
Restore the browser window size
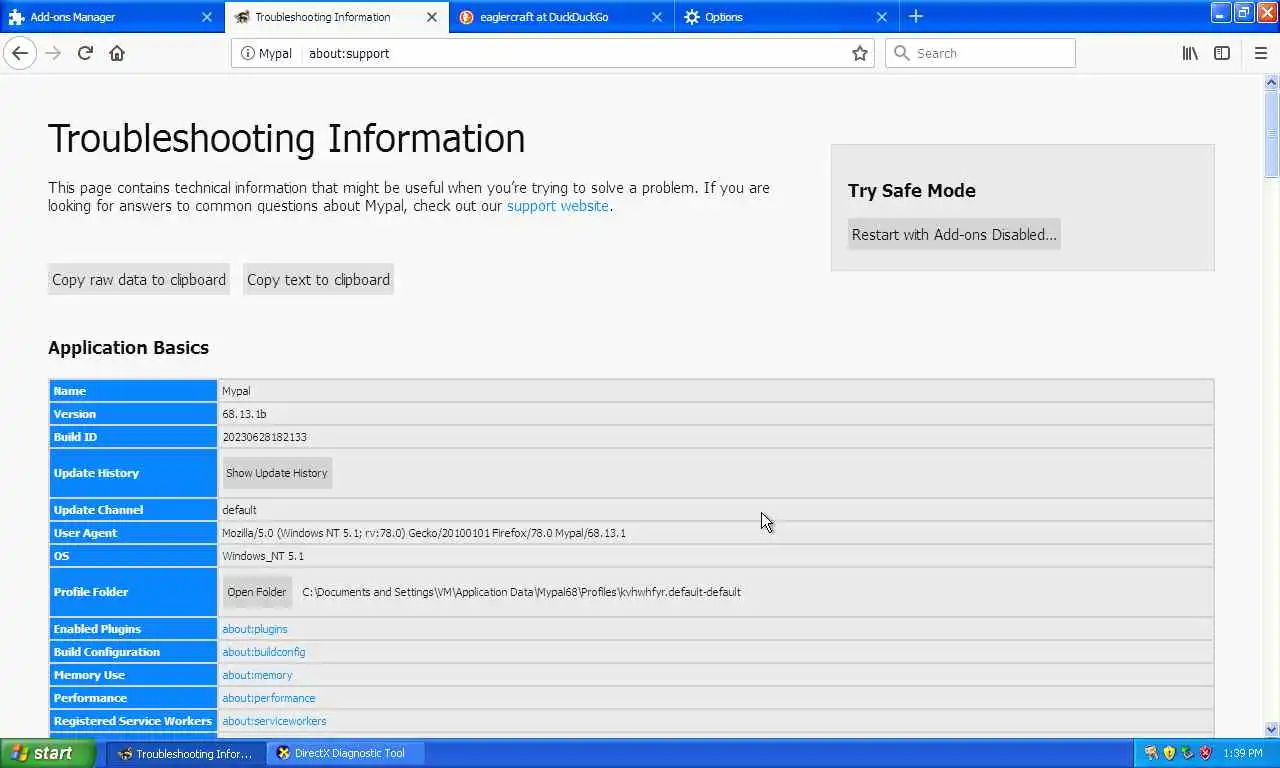[1244, 13]
